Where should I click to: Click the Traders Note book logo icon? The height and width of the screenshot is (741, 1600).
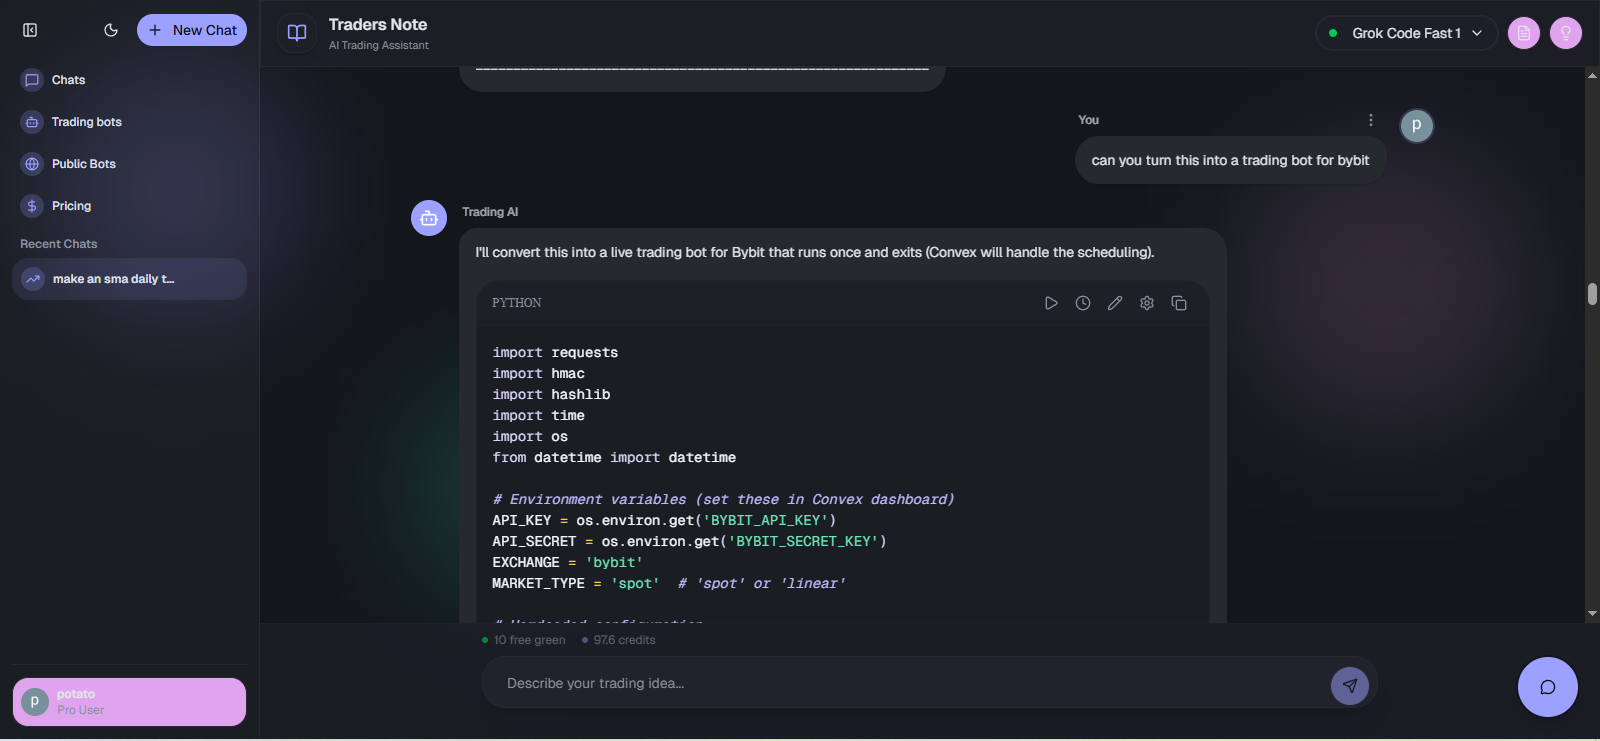click(297, 33)
